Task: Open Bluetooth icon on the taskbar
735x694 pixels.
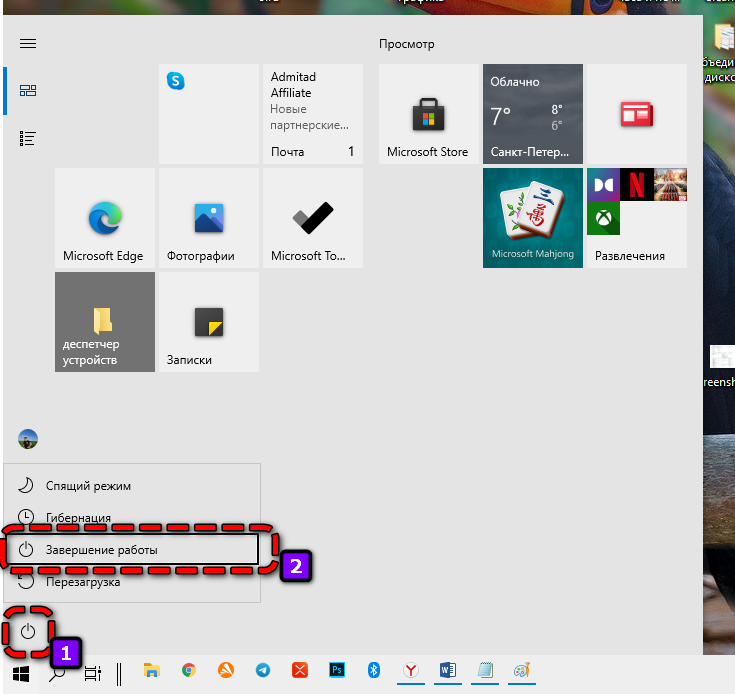Action: (x=374, y=671)
